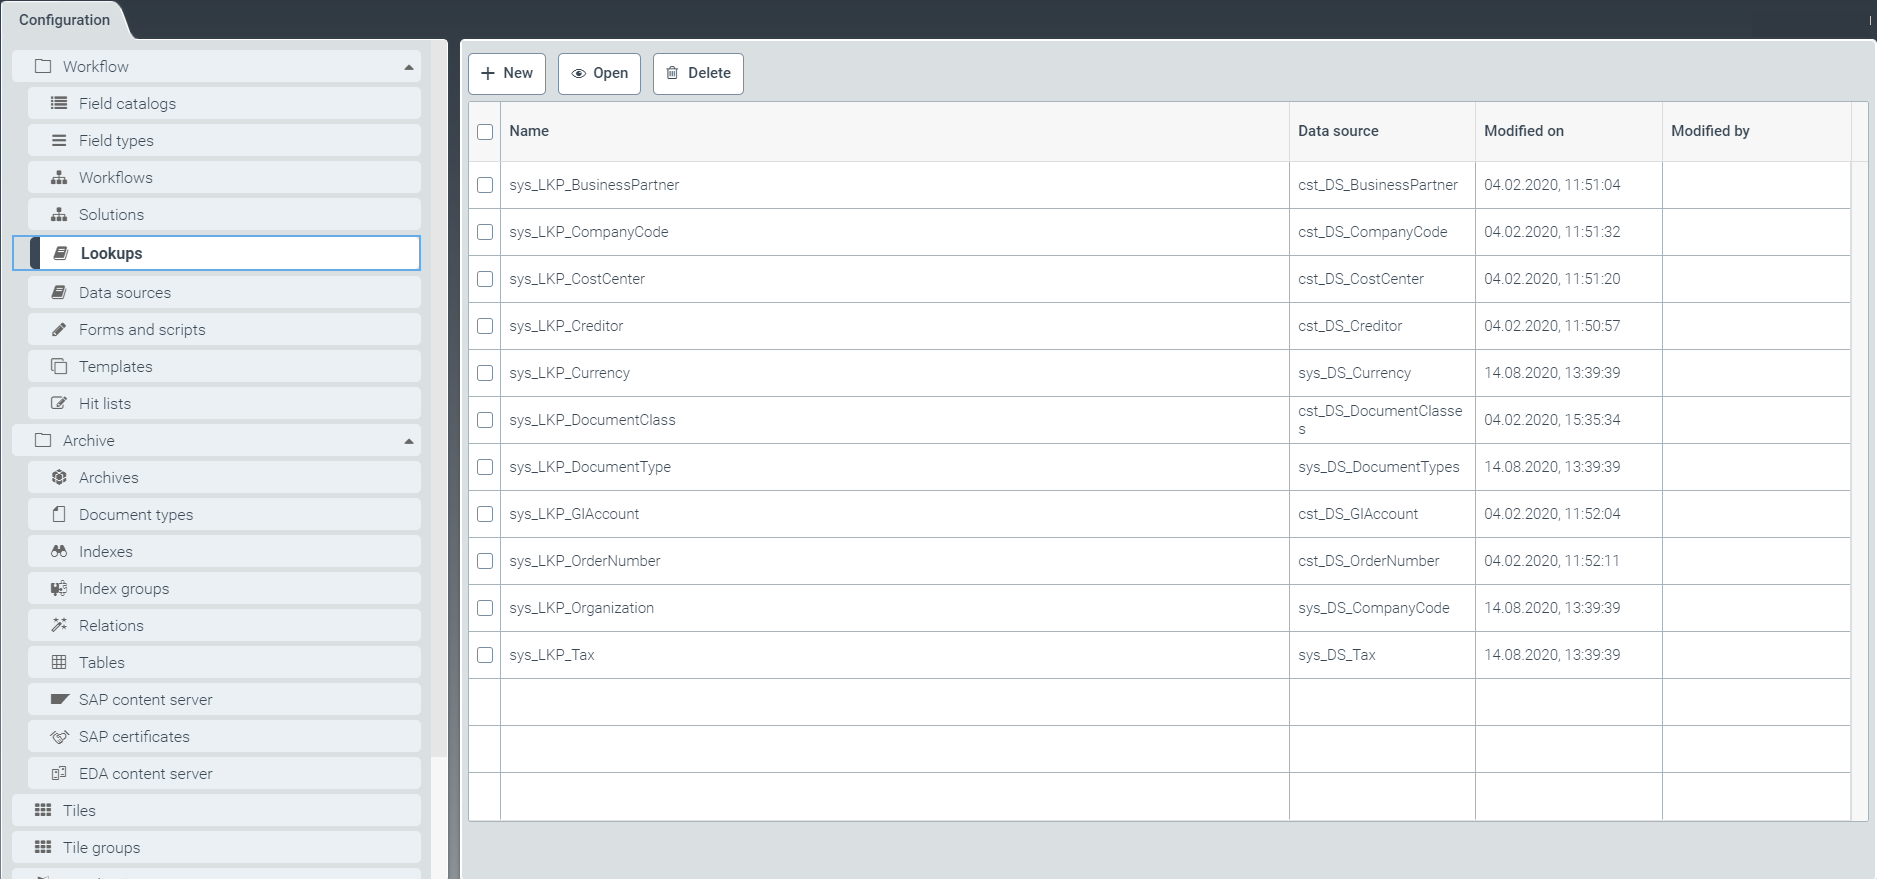Click the Hit lists edit icon
Screen dimensions: 1877x879
[59, 403]
